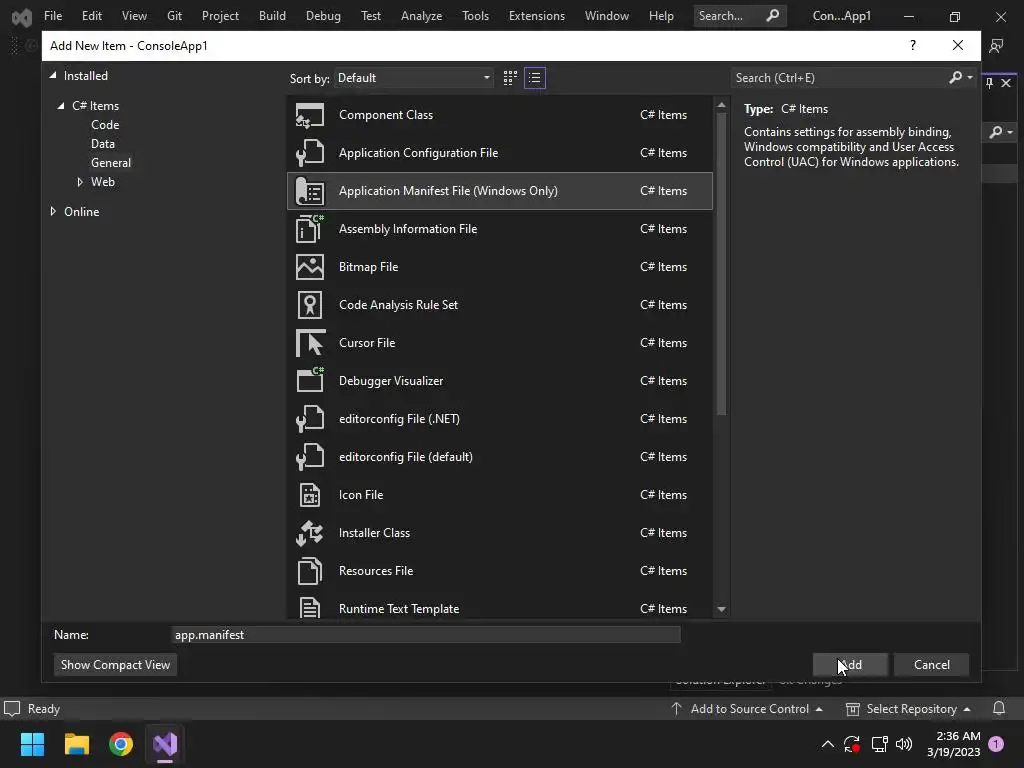The image size is (1024, 768).
Task: Open the File menu
Action: (x=53, y=16)
